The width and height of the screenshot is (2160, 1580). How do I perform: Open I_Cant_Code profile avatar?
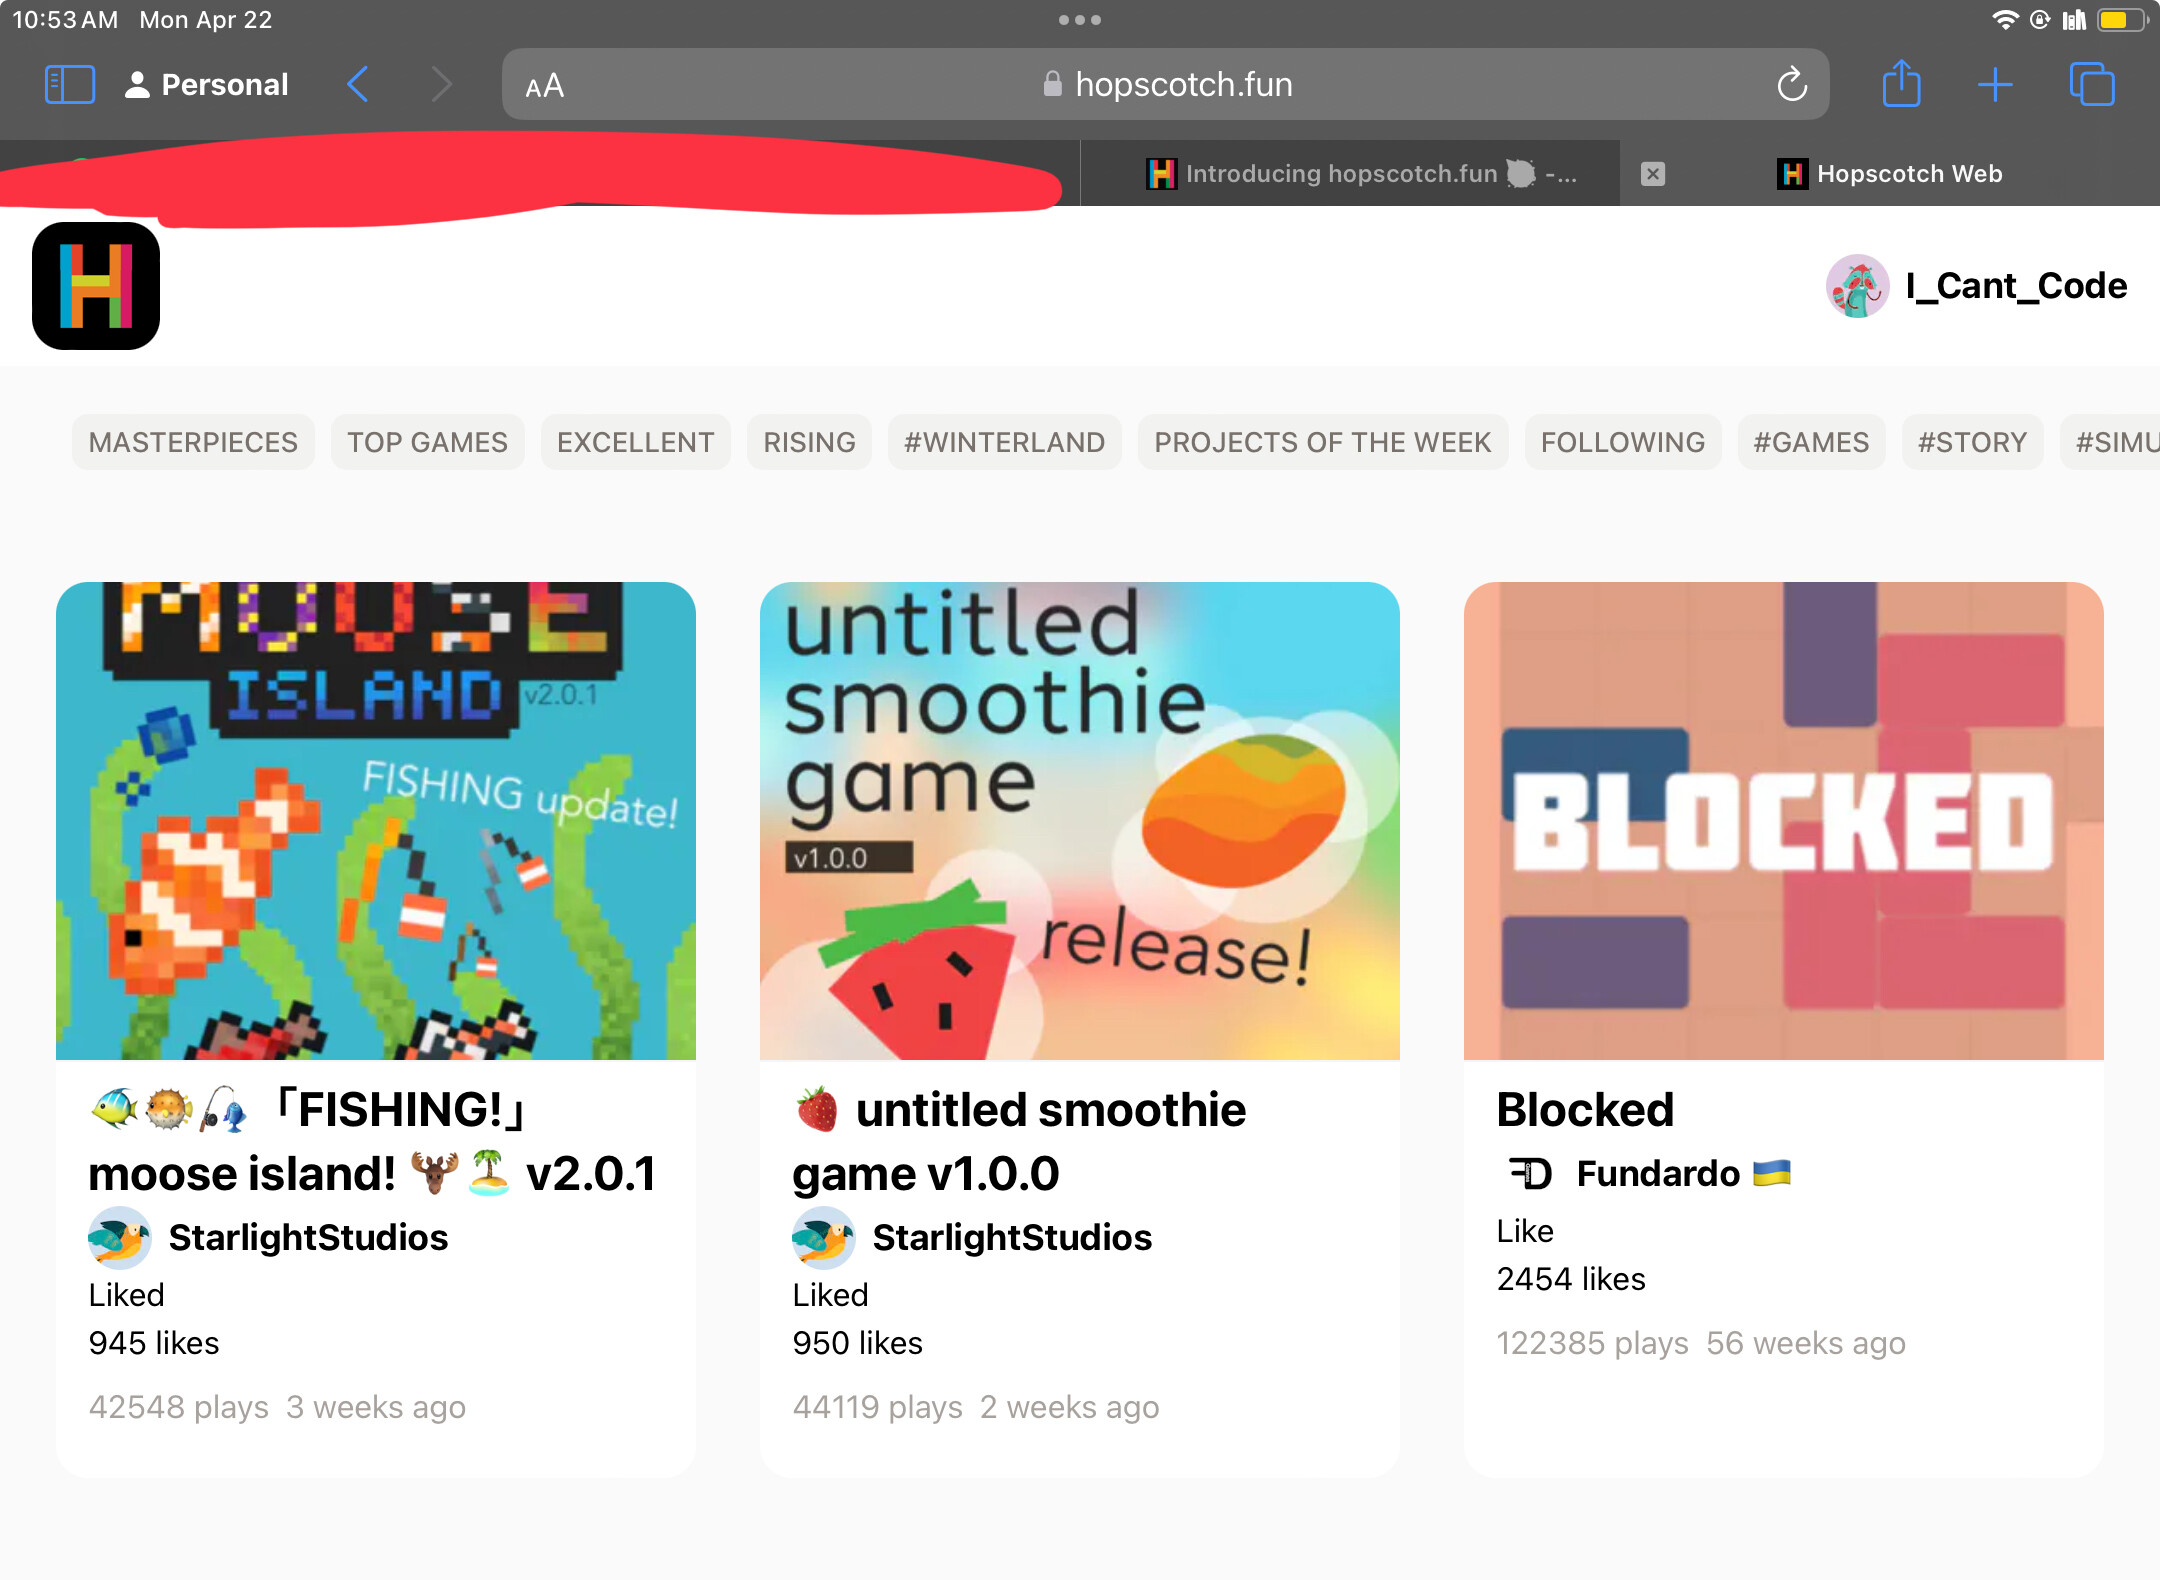1857,286
